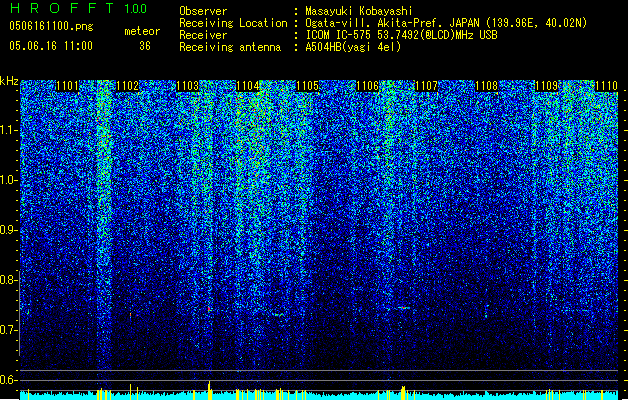Click the 0.9 kHz axis label
Screen dimensions: 629x400
coord(9,230)
